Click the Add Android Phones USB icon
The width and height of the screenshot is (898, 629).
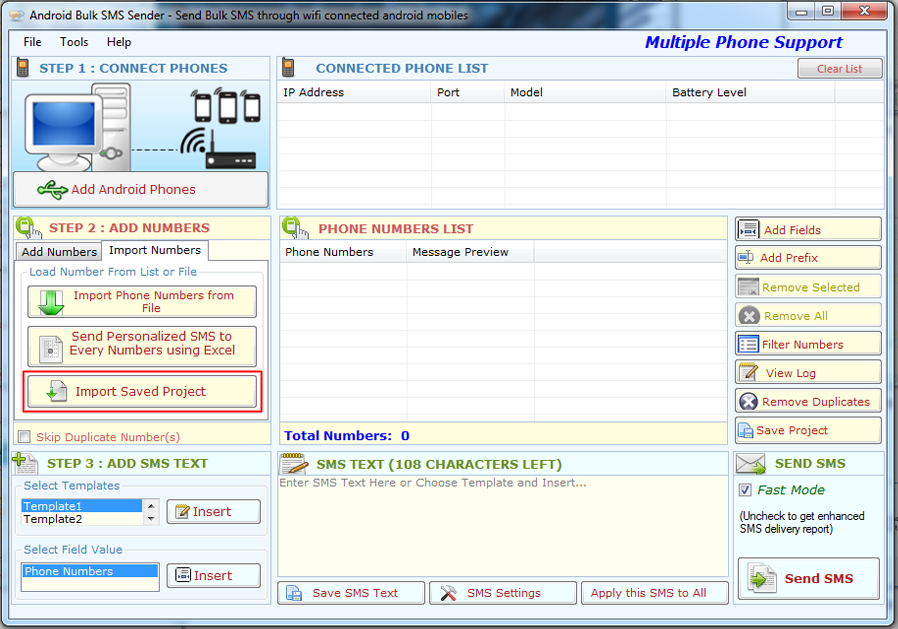52,190
